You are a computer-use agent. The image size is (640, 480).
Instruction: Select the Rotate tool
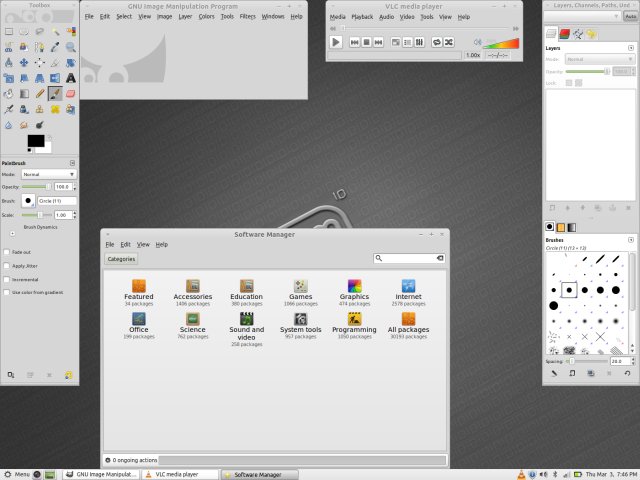pos(71,62)
